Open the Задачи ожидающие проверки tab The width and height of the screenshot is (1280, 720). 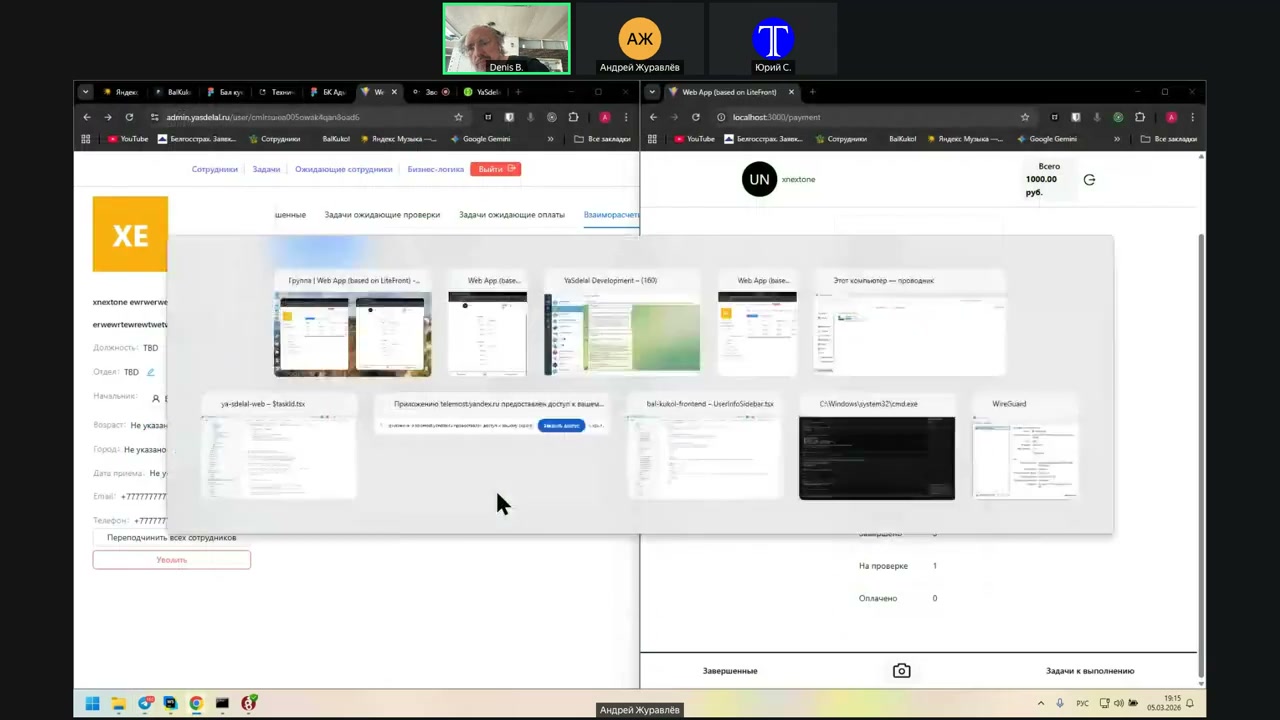coord(382,215)
